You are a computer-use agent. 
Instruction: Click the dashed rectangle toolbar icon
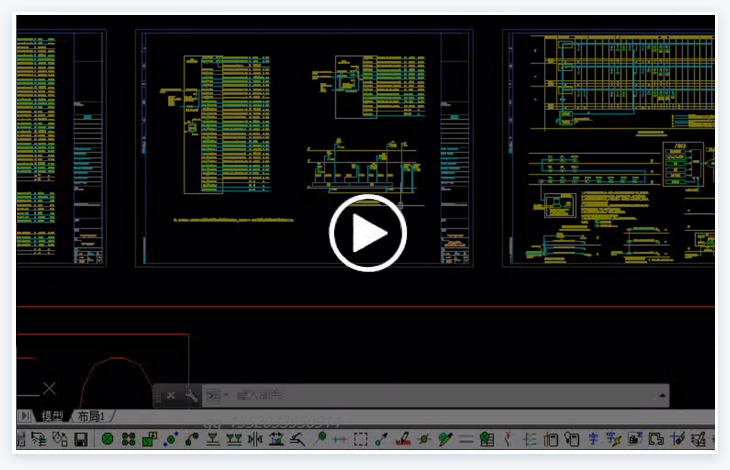coord(361,439)
